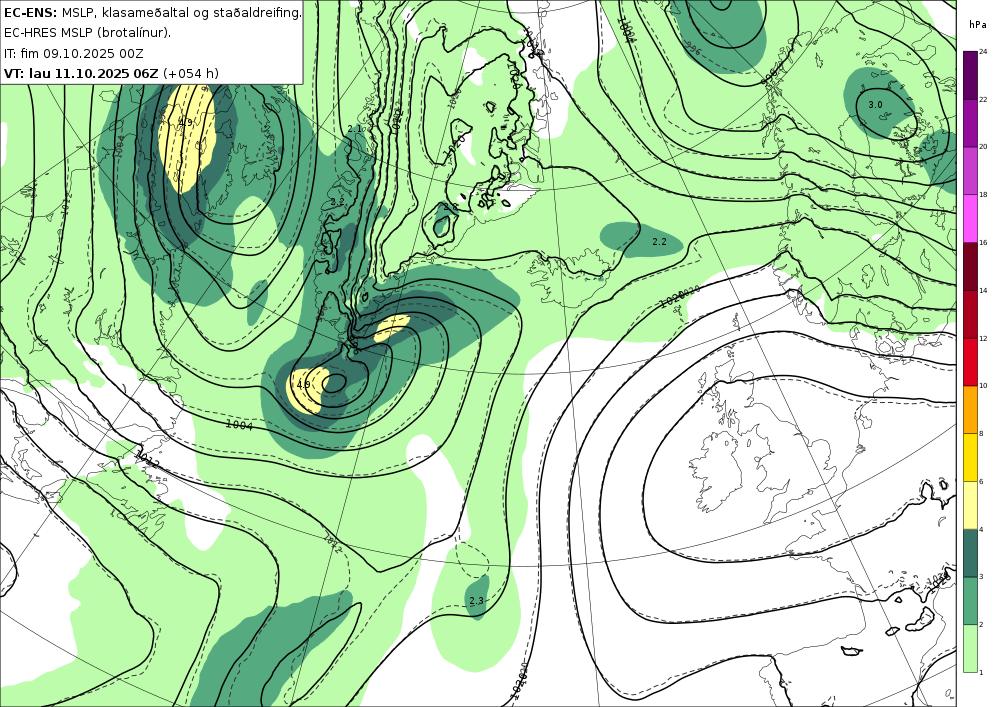
Task: Select the light green 1–2 legend swatch
Action: 970,648
